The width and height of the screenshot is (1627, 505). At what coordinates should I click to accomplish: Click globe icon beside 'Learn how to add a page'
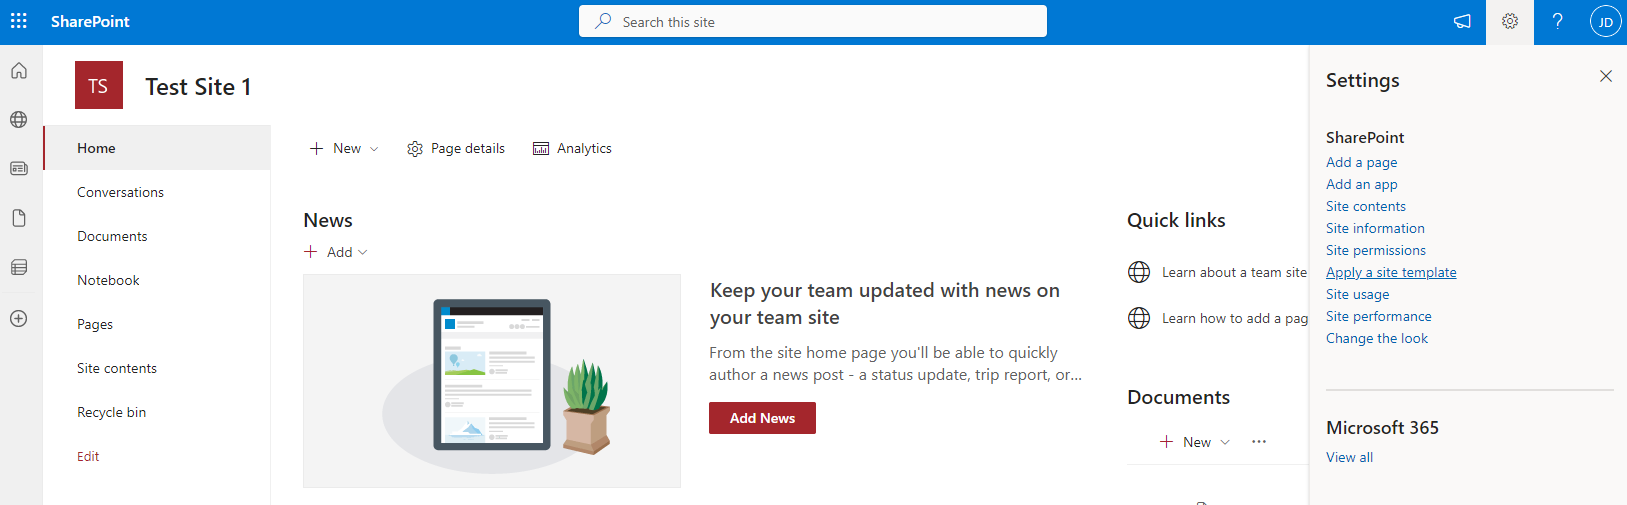[x=1139, y=318]
